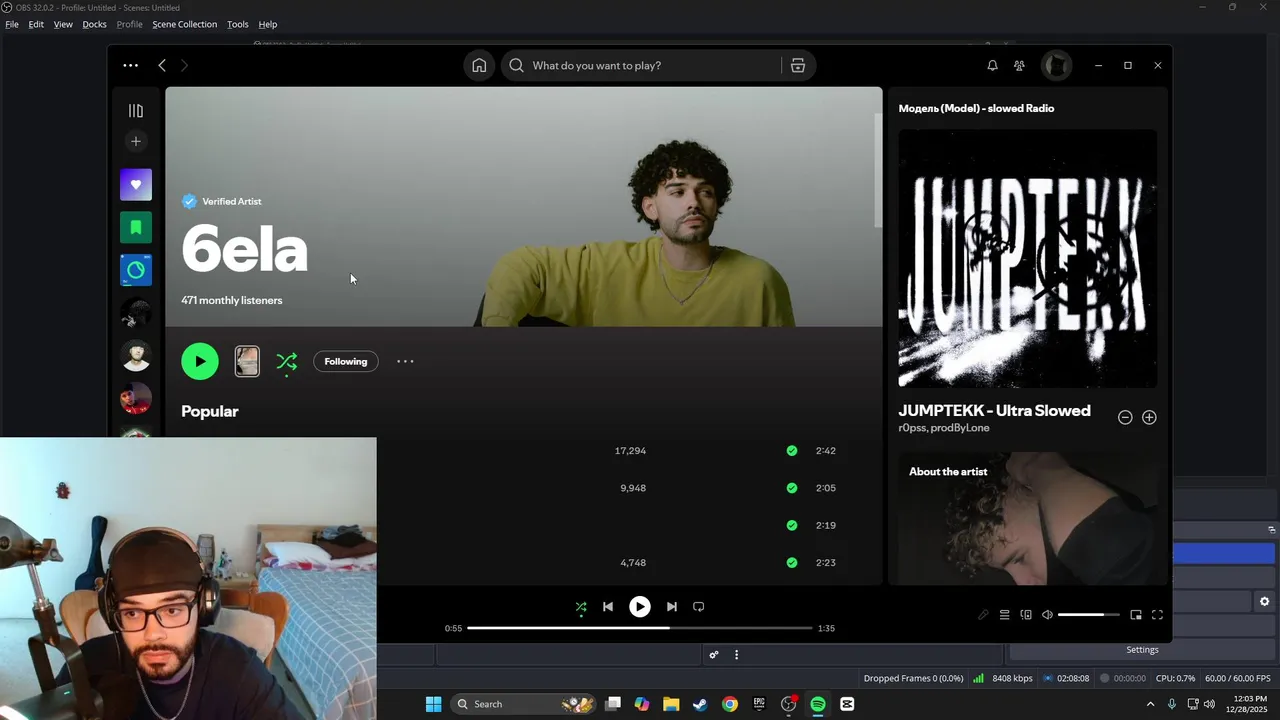Go back with Spotify left arrow
Screen dimensions: 1280x720
pos(162,65)
